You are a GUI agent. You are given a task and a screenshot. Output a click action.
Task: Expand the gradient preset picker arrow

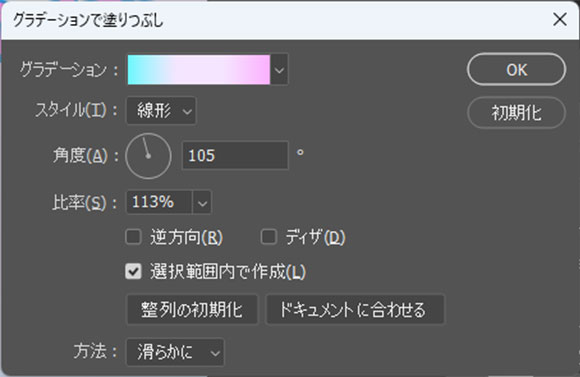[279, 70]
